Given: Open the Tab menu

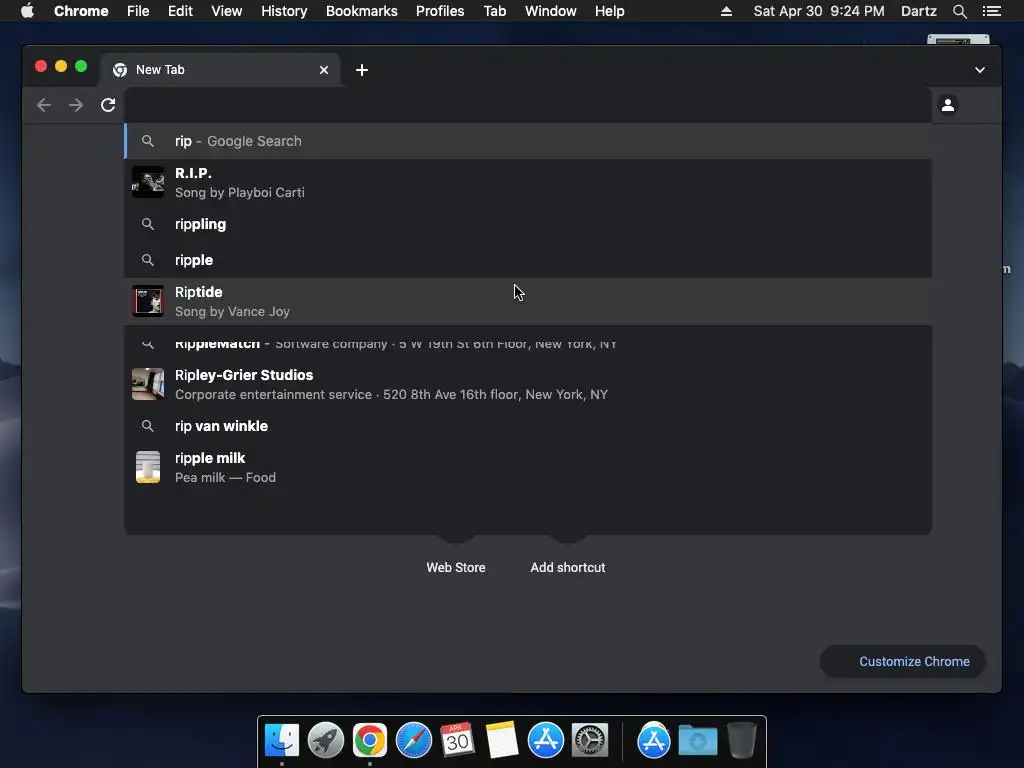Looking at the screenshot, I should (x=494, y=11).
